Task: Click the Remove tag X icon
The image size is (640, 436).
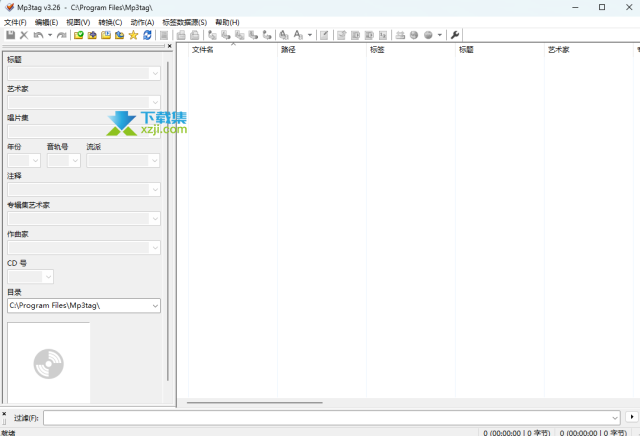Action: pos(24,35)
